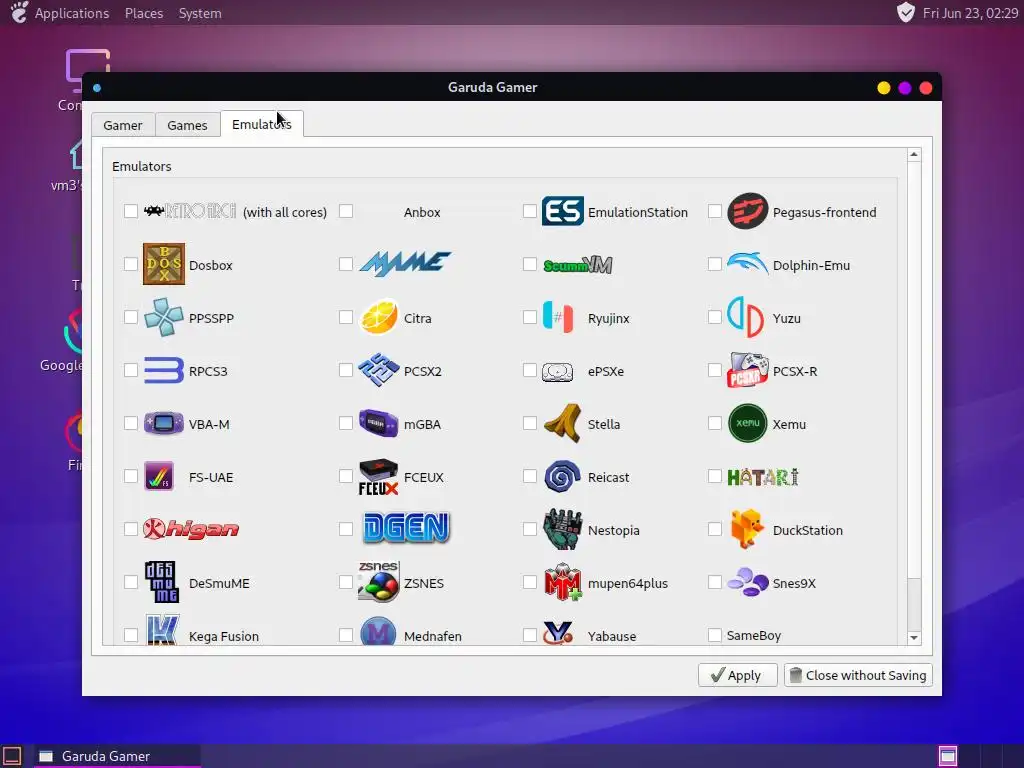Click the Pegasus-frontend icon
The height and width of the screenshot is (768, 1024).
(x=747, y=211)
